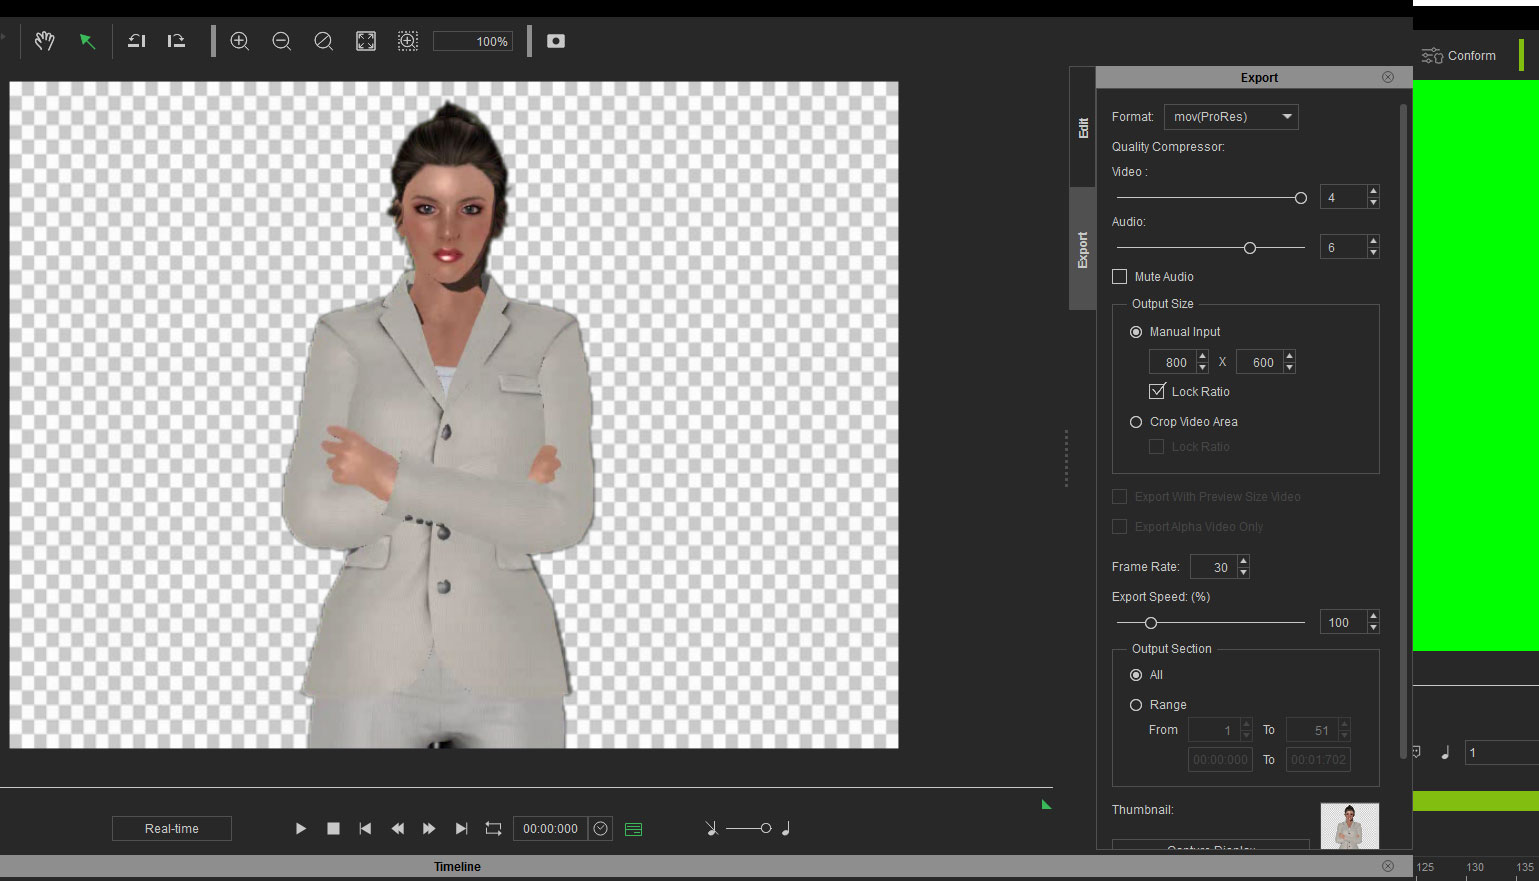Click the actual size magnifier icon

(x=324, y=41)
